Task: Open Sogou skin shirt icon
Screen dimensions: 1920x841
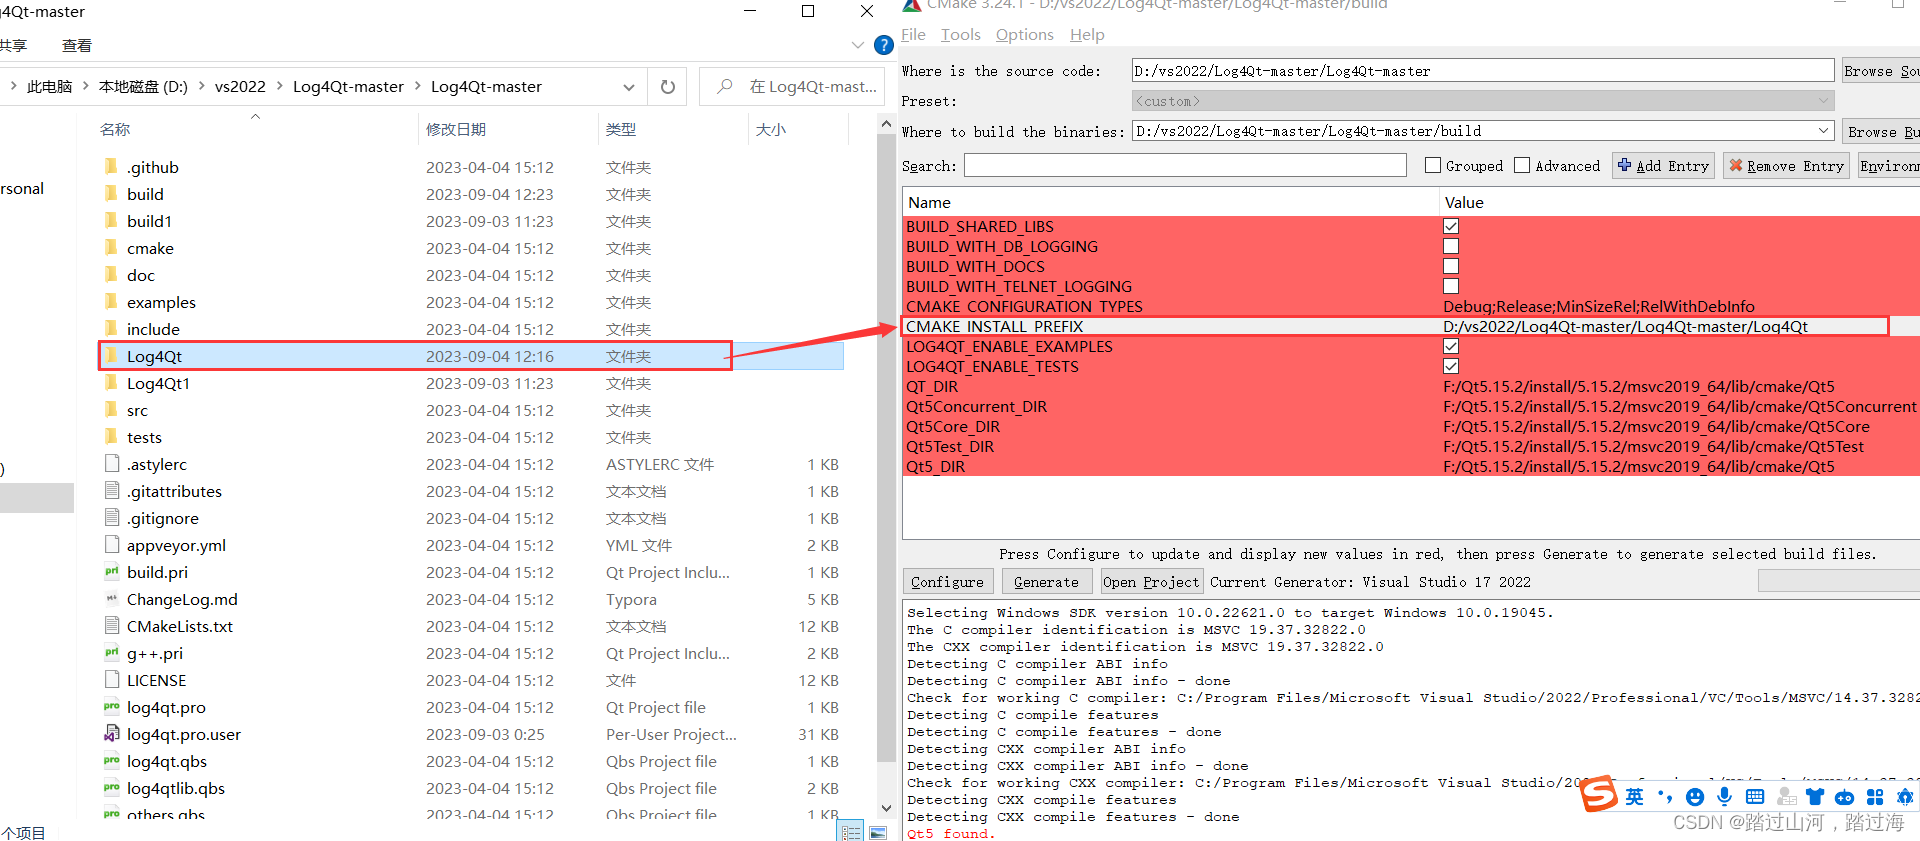Action: coord(1815,797)
